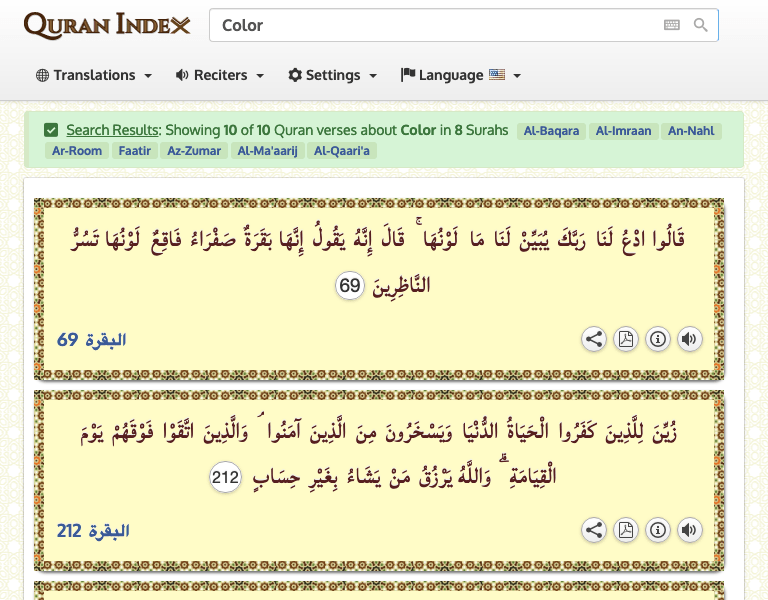The height and width of the screenshot is (600, 768).
Task: Show info for verse 212
Action: [657, 530]
